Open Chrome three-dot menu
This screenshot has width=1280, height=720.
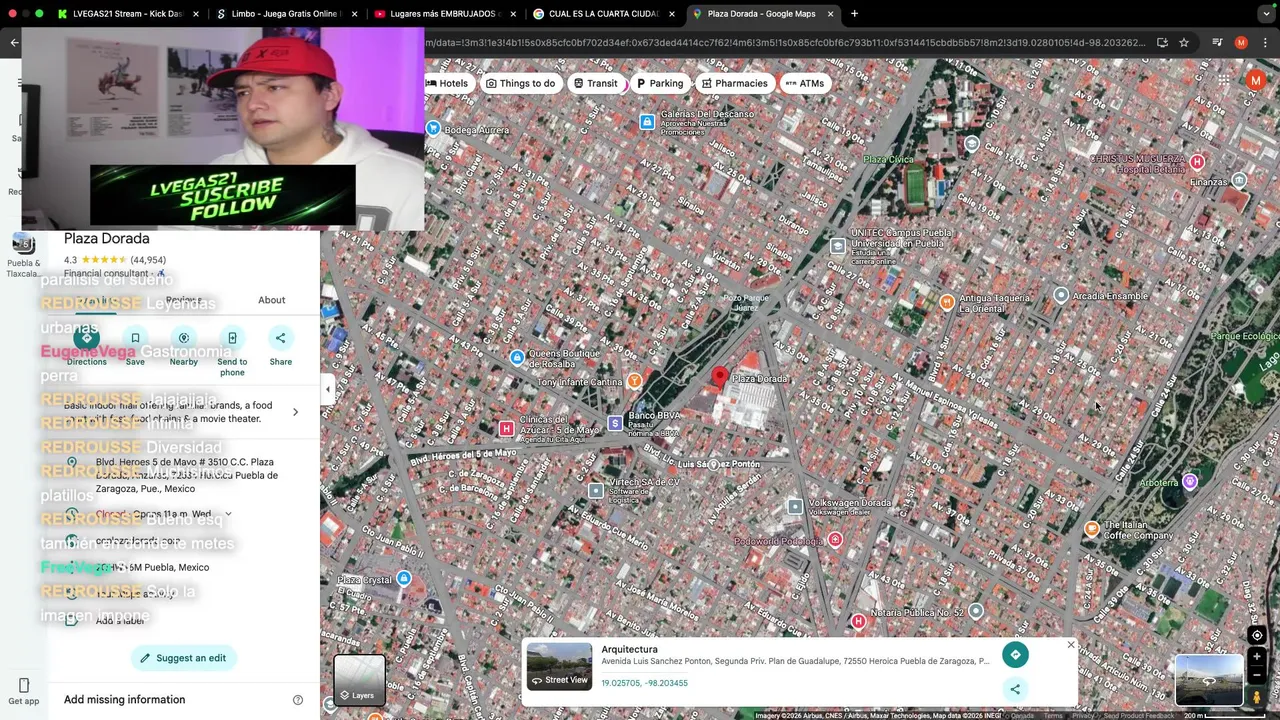(x=1264, y=43)
